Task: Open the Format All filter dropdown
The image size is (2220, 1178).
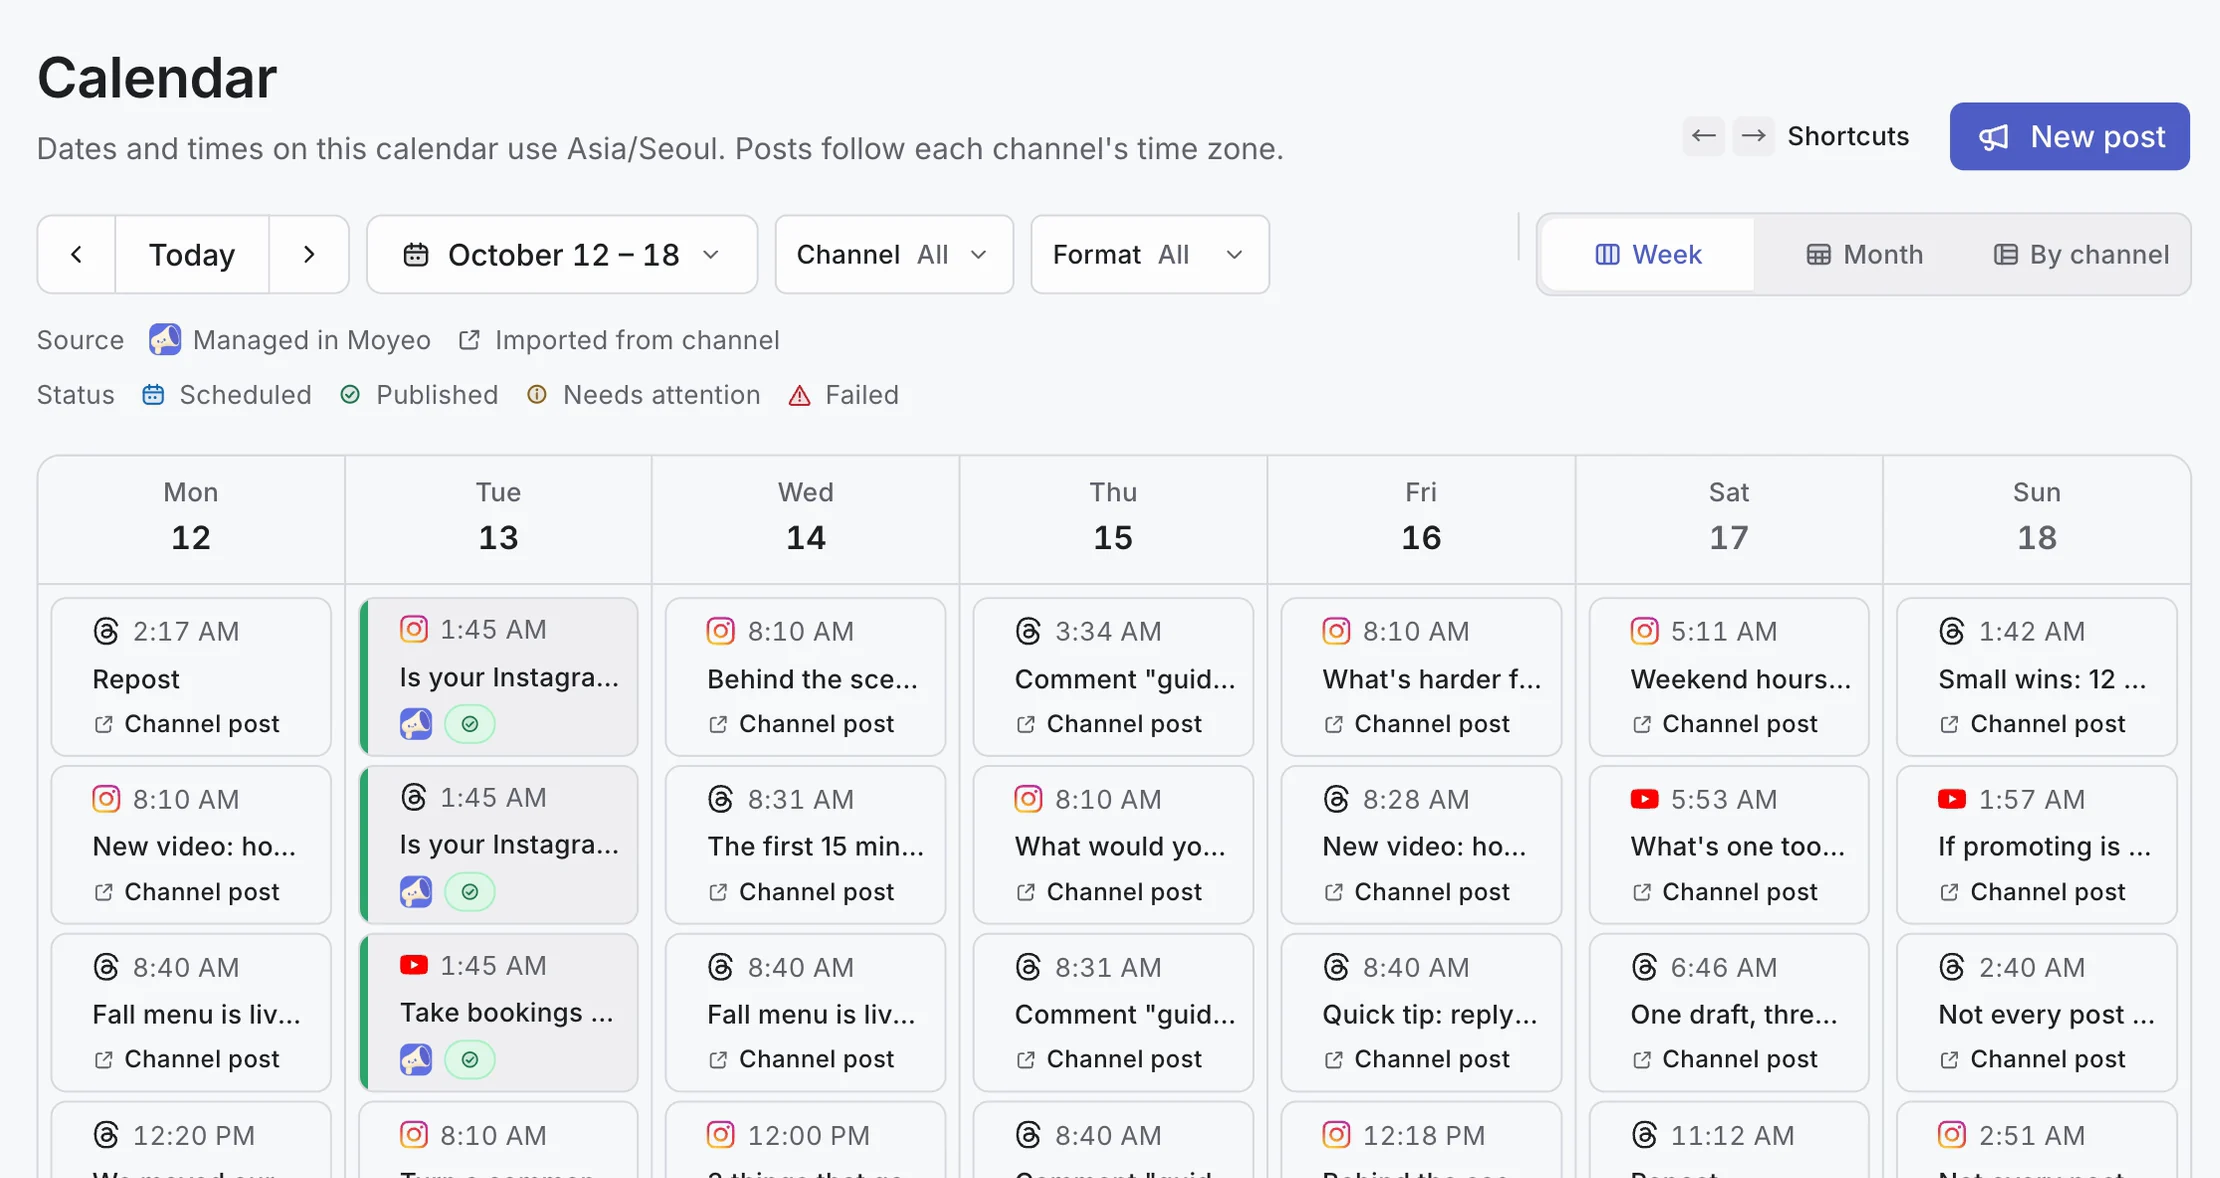Action: [x=1150, y=255]
